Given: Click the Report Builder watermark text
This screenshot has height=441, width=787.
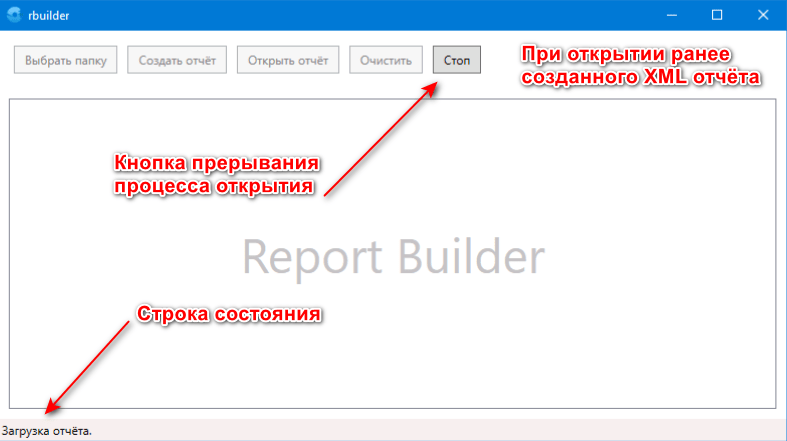Looking at the screenshot, I should (393, 257).
